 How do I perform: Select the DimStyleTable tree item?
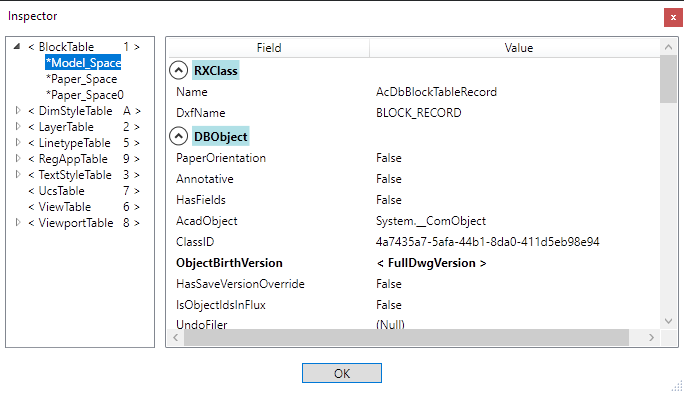(x=84, y=111)
